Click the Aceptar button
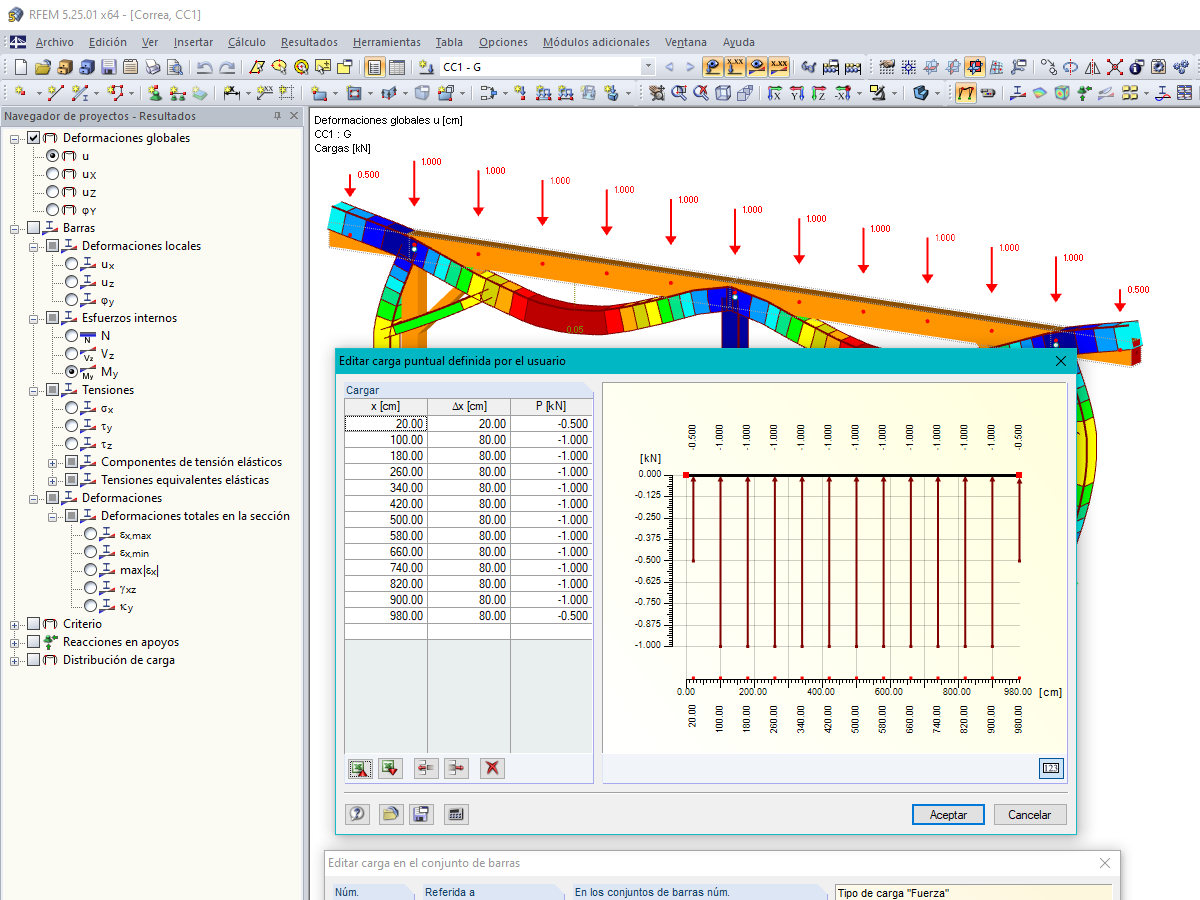This screenshot has height=900, width=1200. click(948, 815)
